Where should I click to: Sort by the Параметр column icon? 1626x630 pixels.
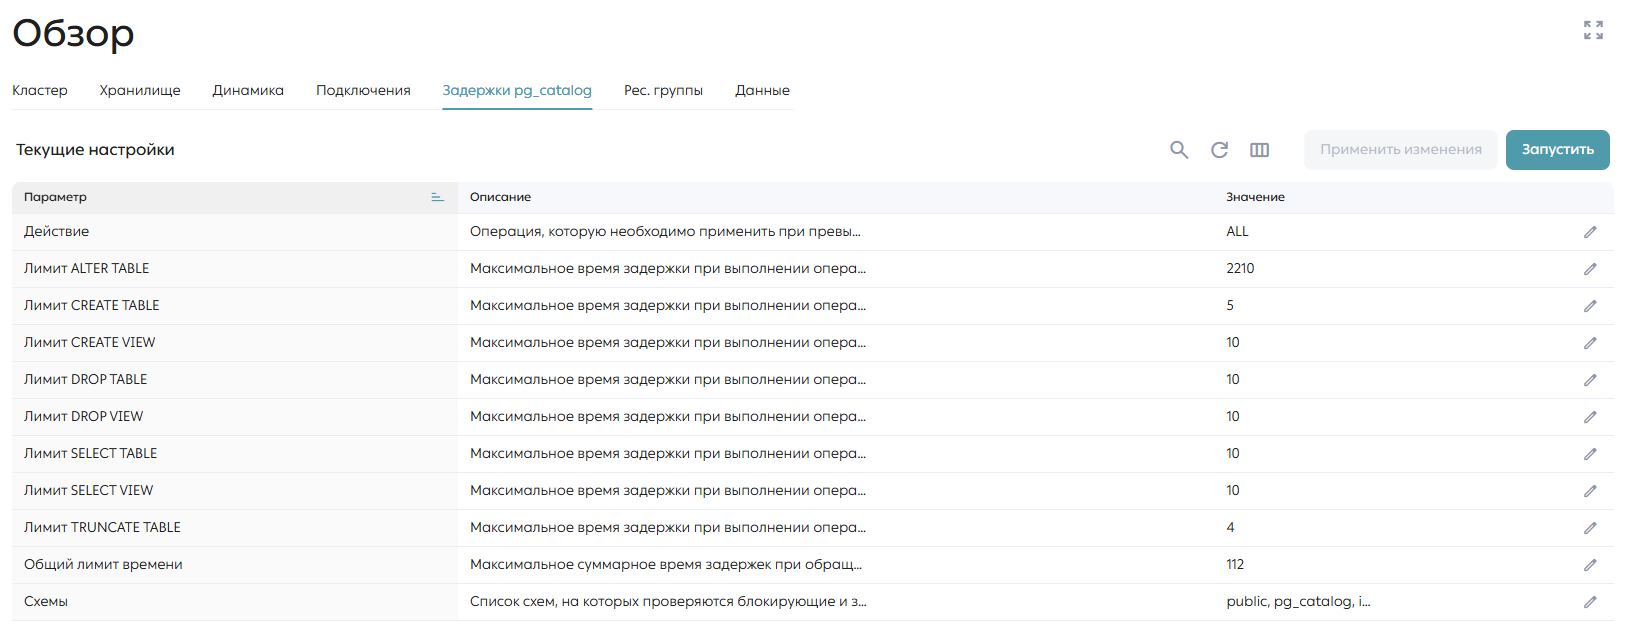click(437, 197)
